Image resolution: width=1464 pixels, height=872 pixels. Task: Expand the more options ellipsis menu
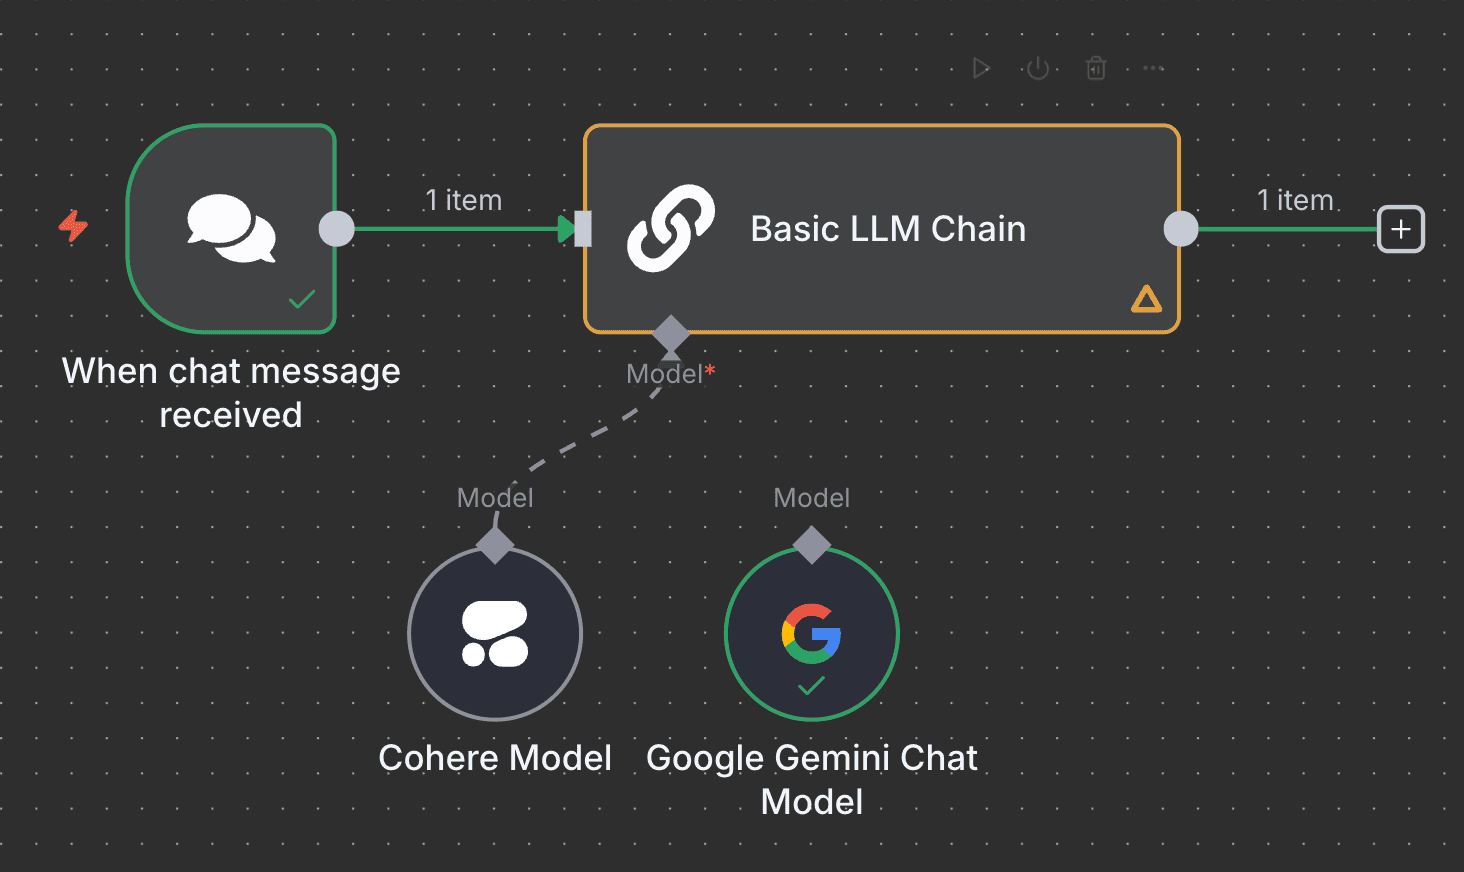point(1152,67)
